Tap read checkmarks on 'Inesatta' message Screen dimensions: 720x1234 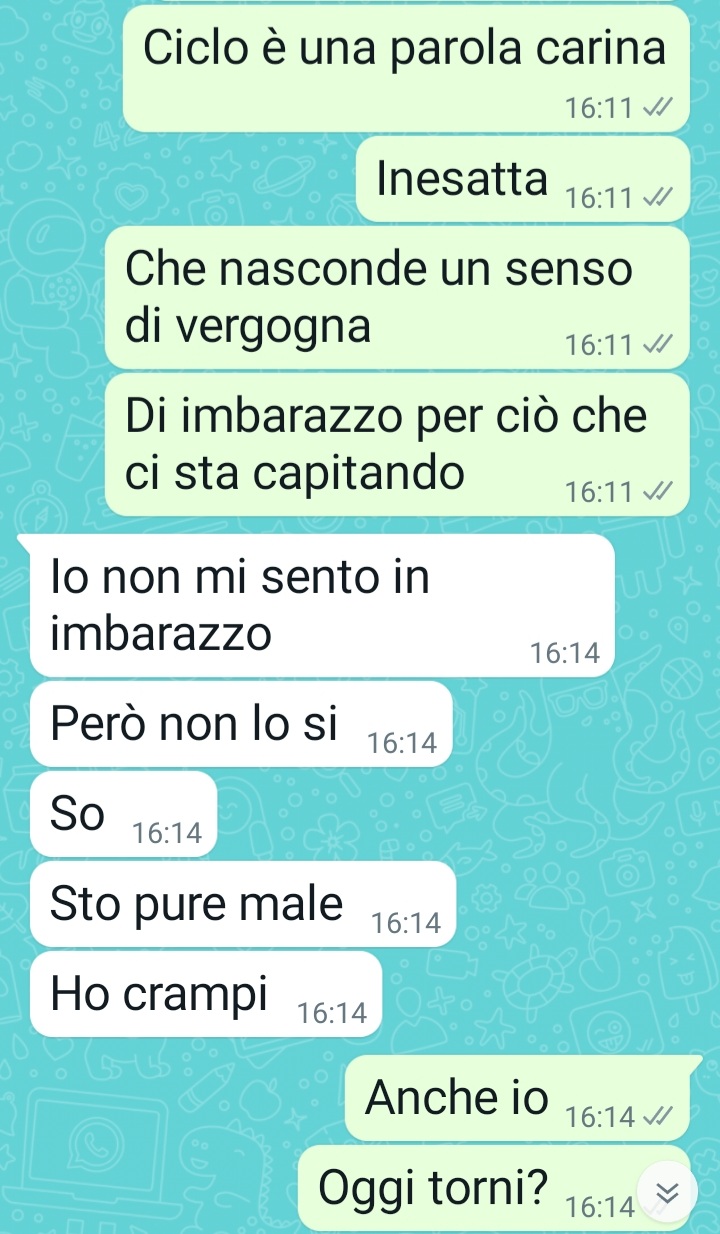coord(656,199)
